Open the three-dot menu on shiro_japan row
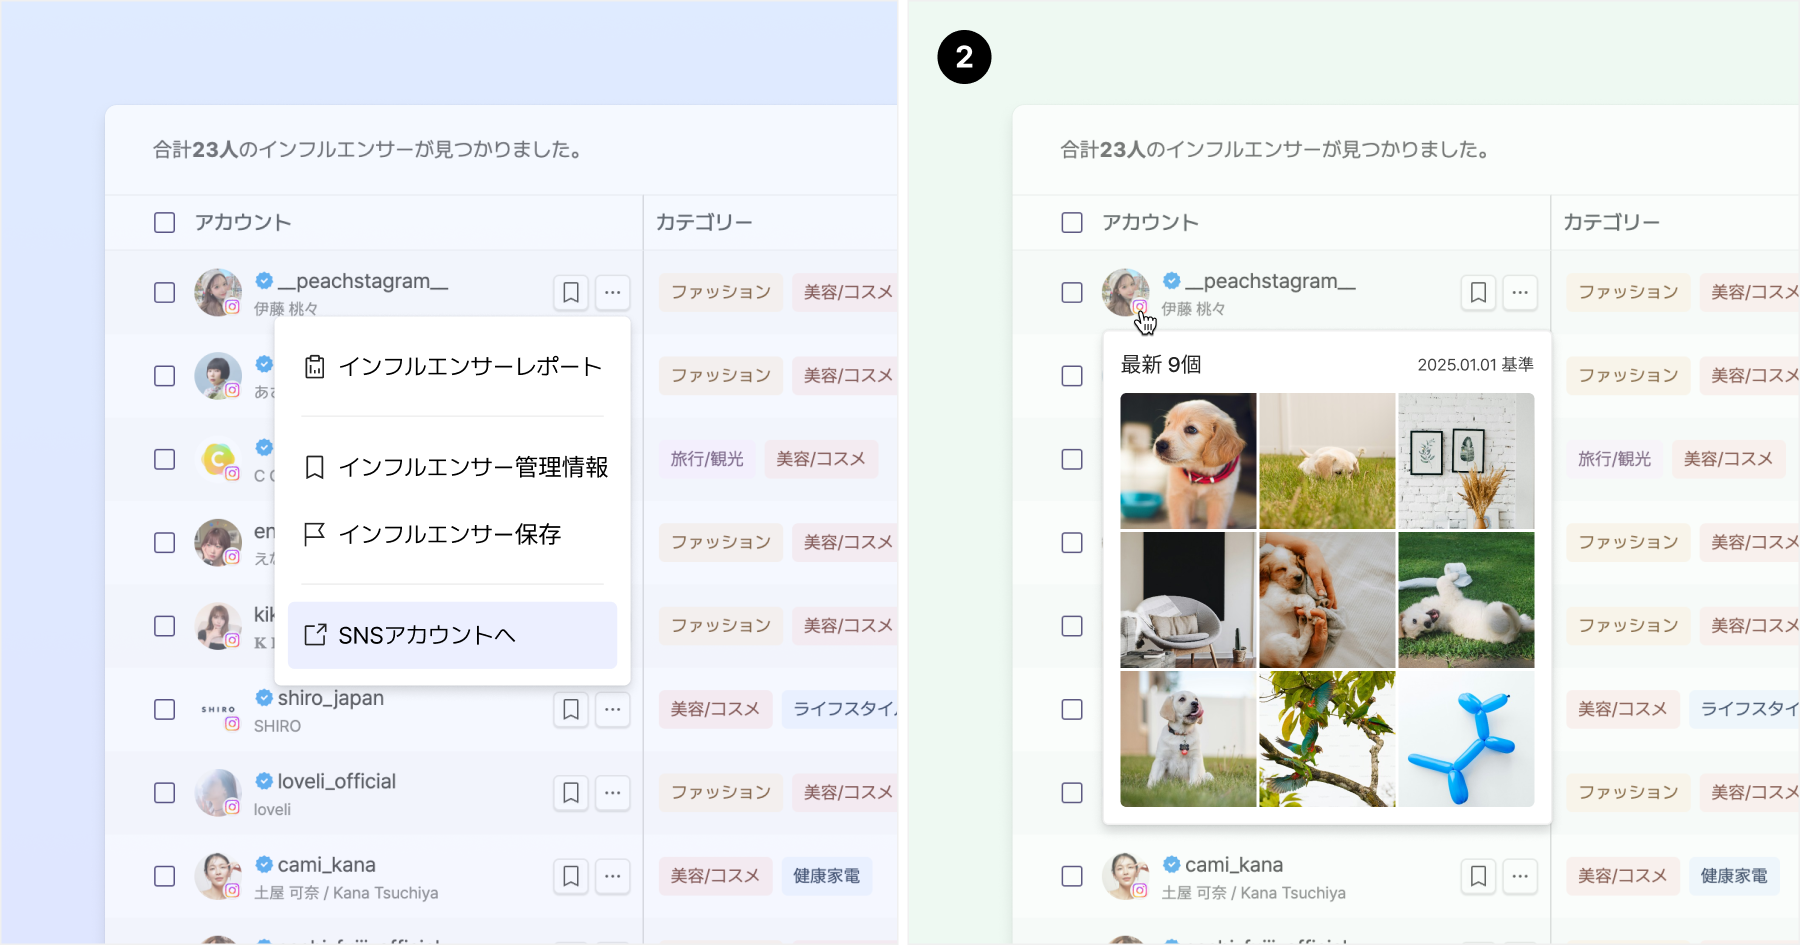This screenshot has height=945, width=1800. coord(613,710)
